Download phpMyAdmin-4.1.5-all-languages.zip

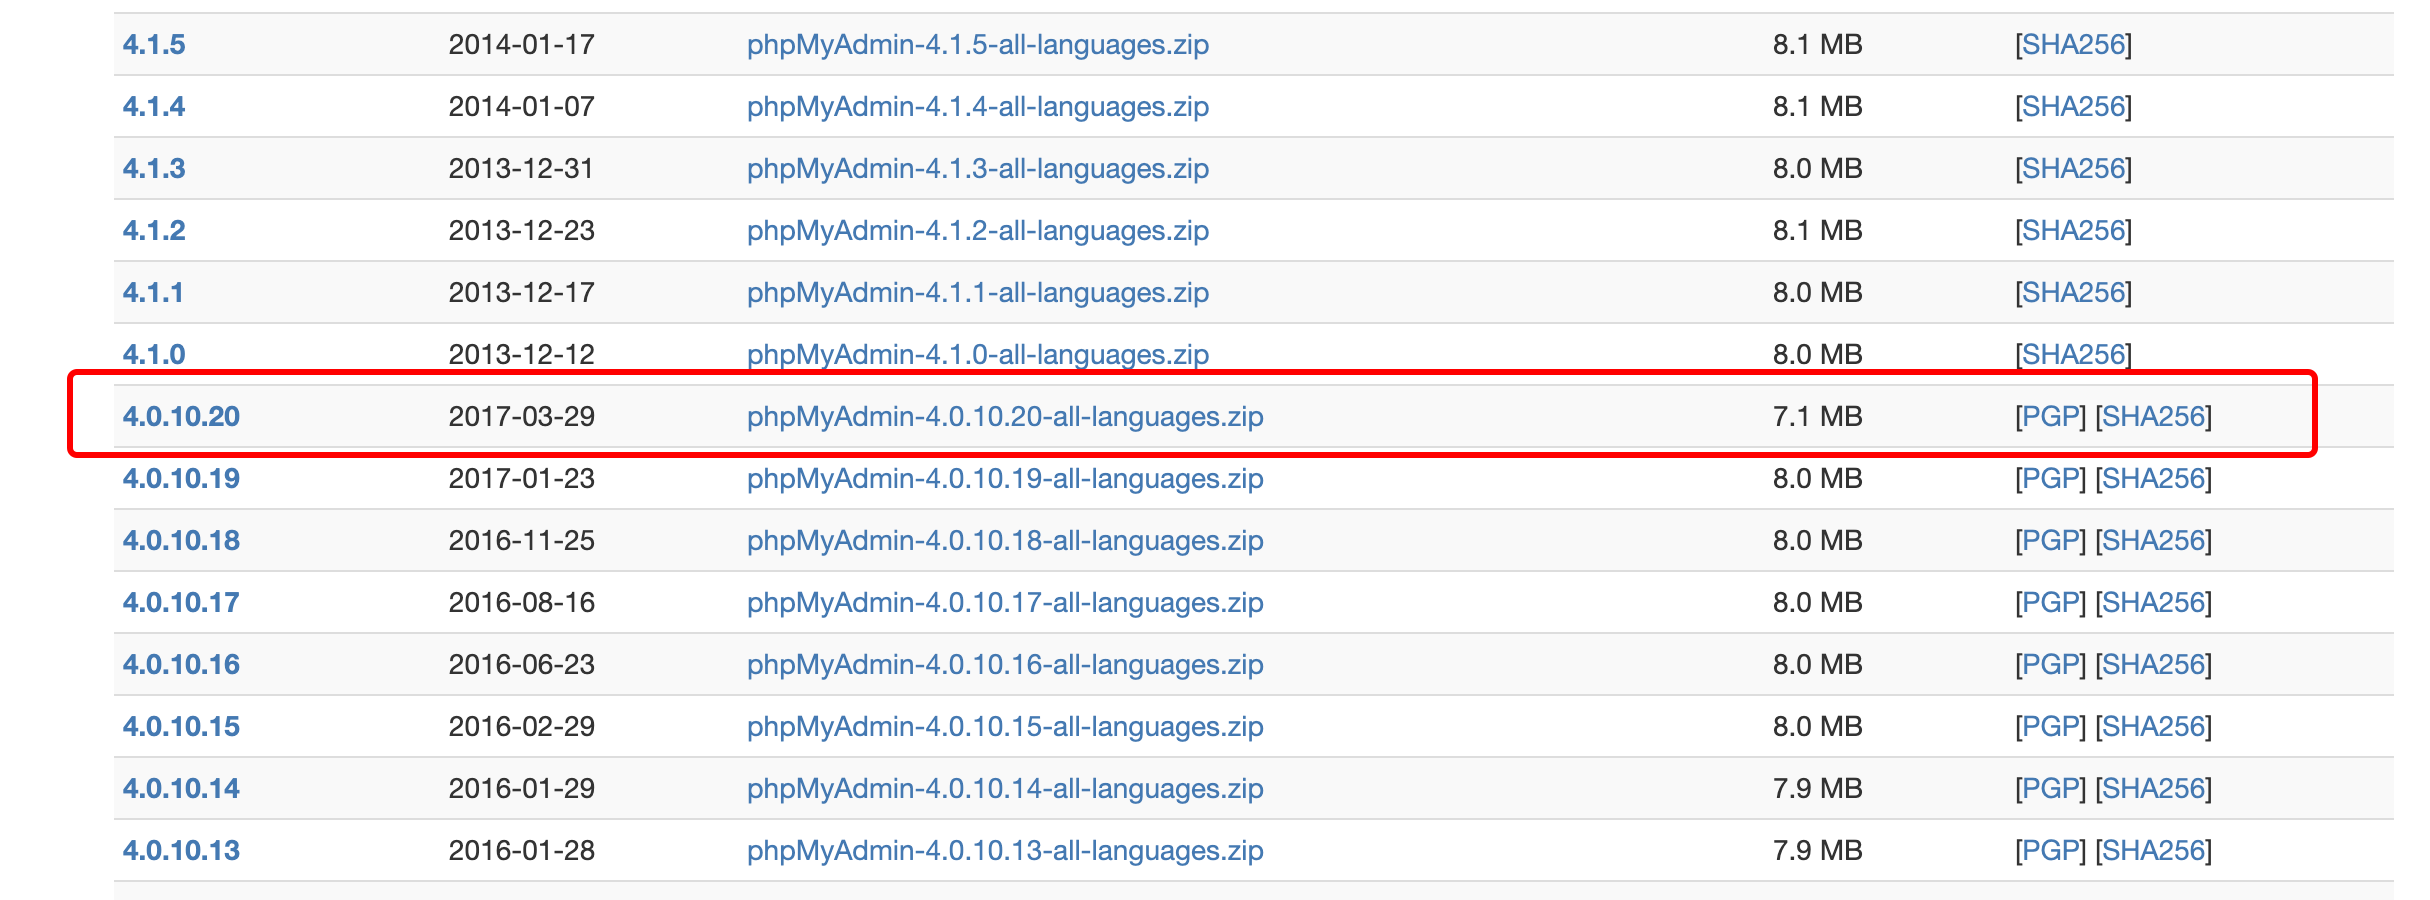coord(978,44)
